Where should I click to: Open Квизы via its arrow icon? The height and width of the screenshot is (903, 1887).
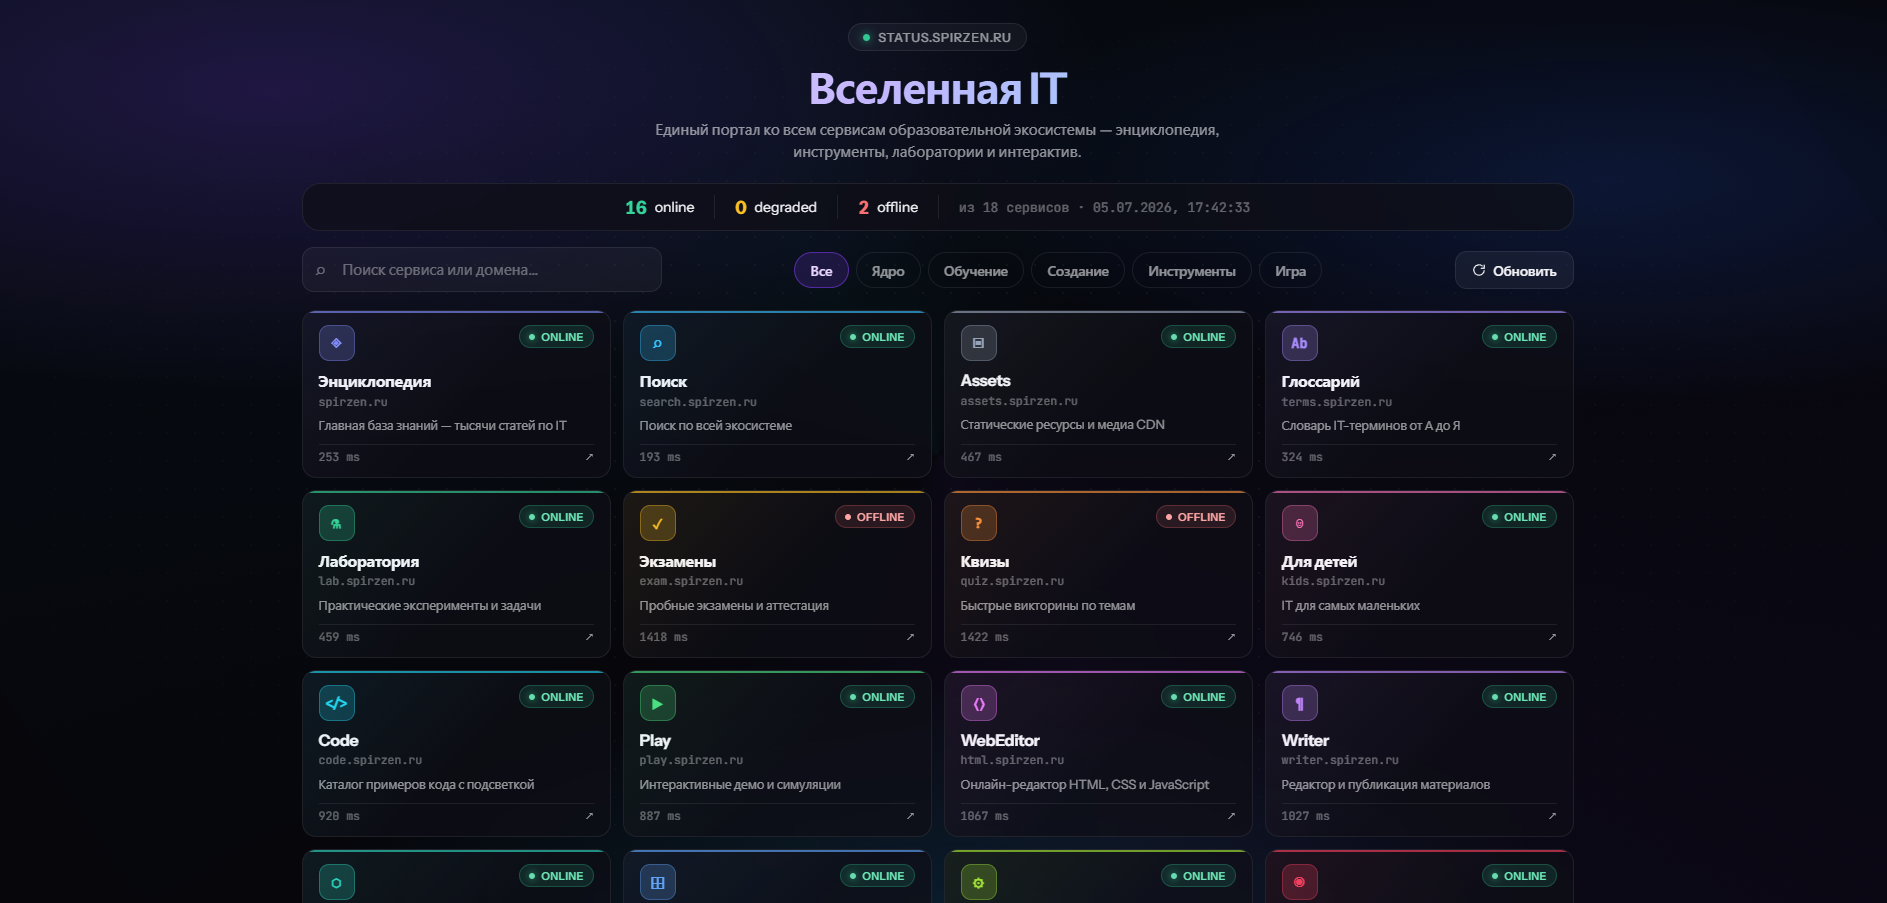pos(1231,637)
